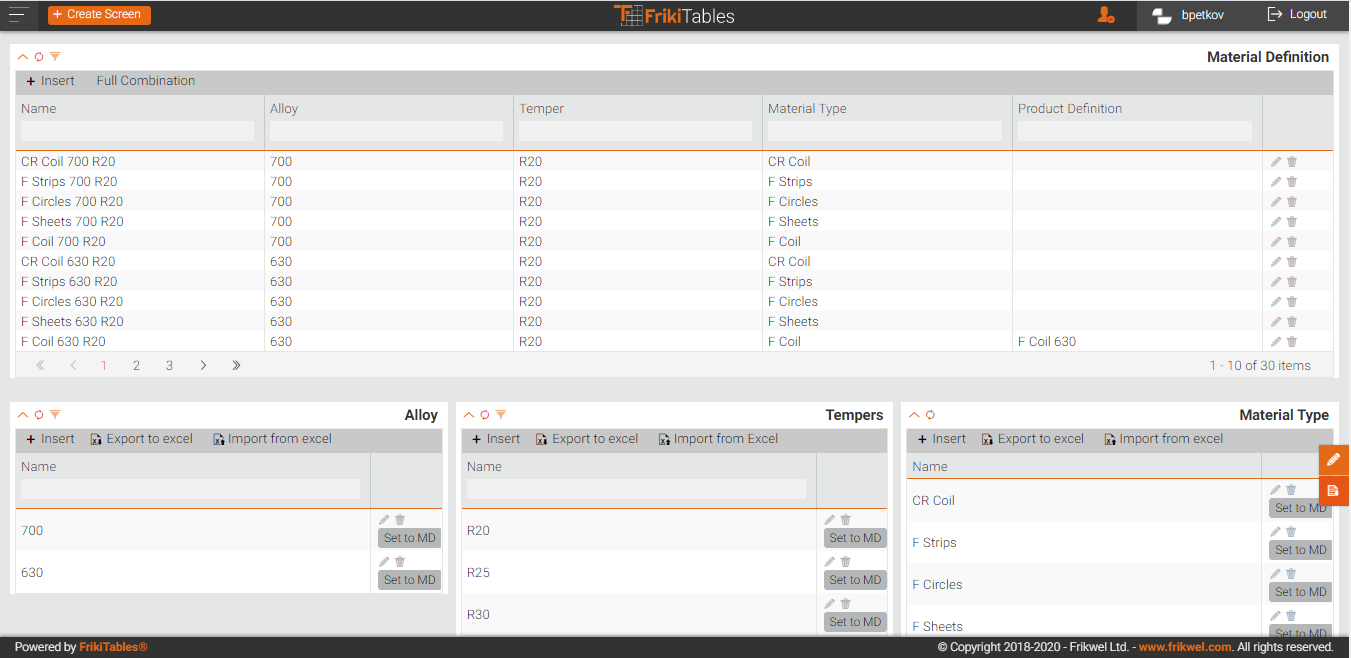The height and width of the screenshot is (658, 1351).
Task: Click orange document floating side button
Action: tap(1333, 490)
